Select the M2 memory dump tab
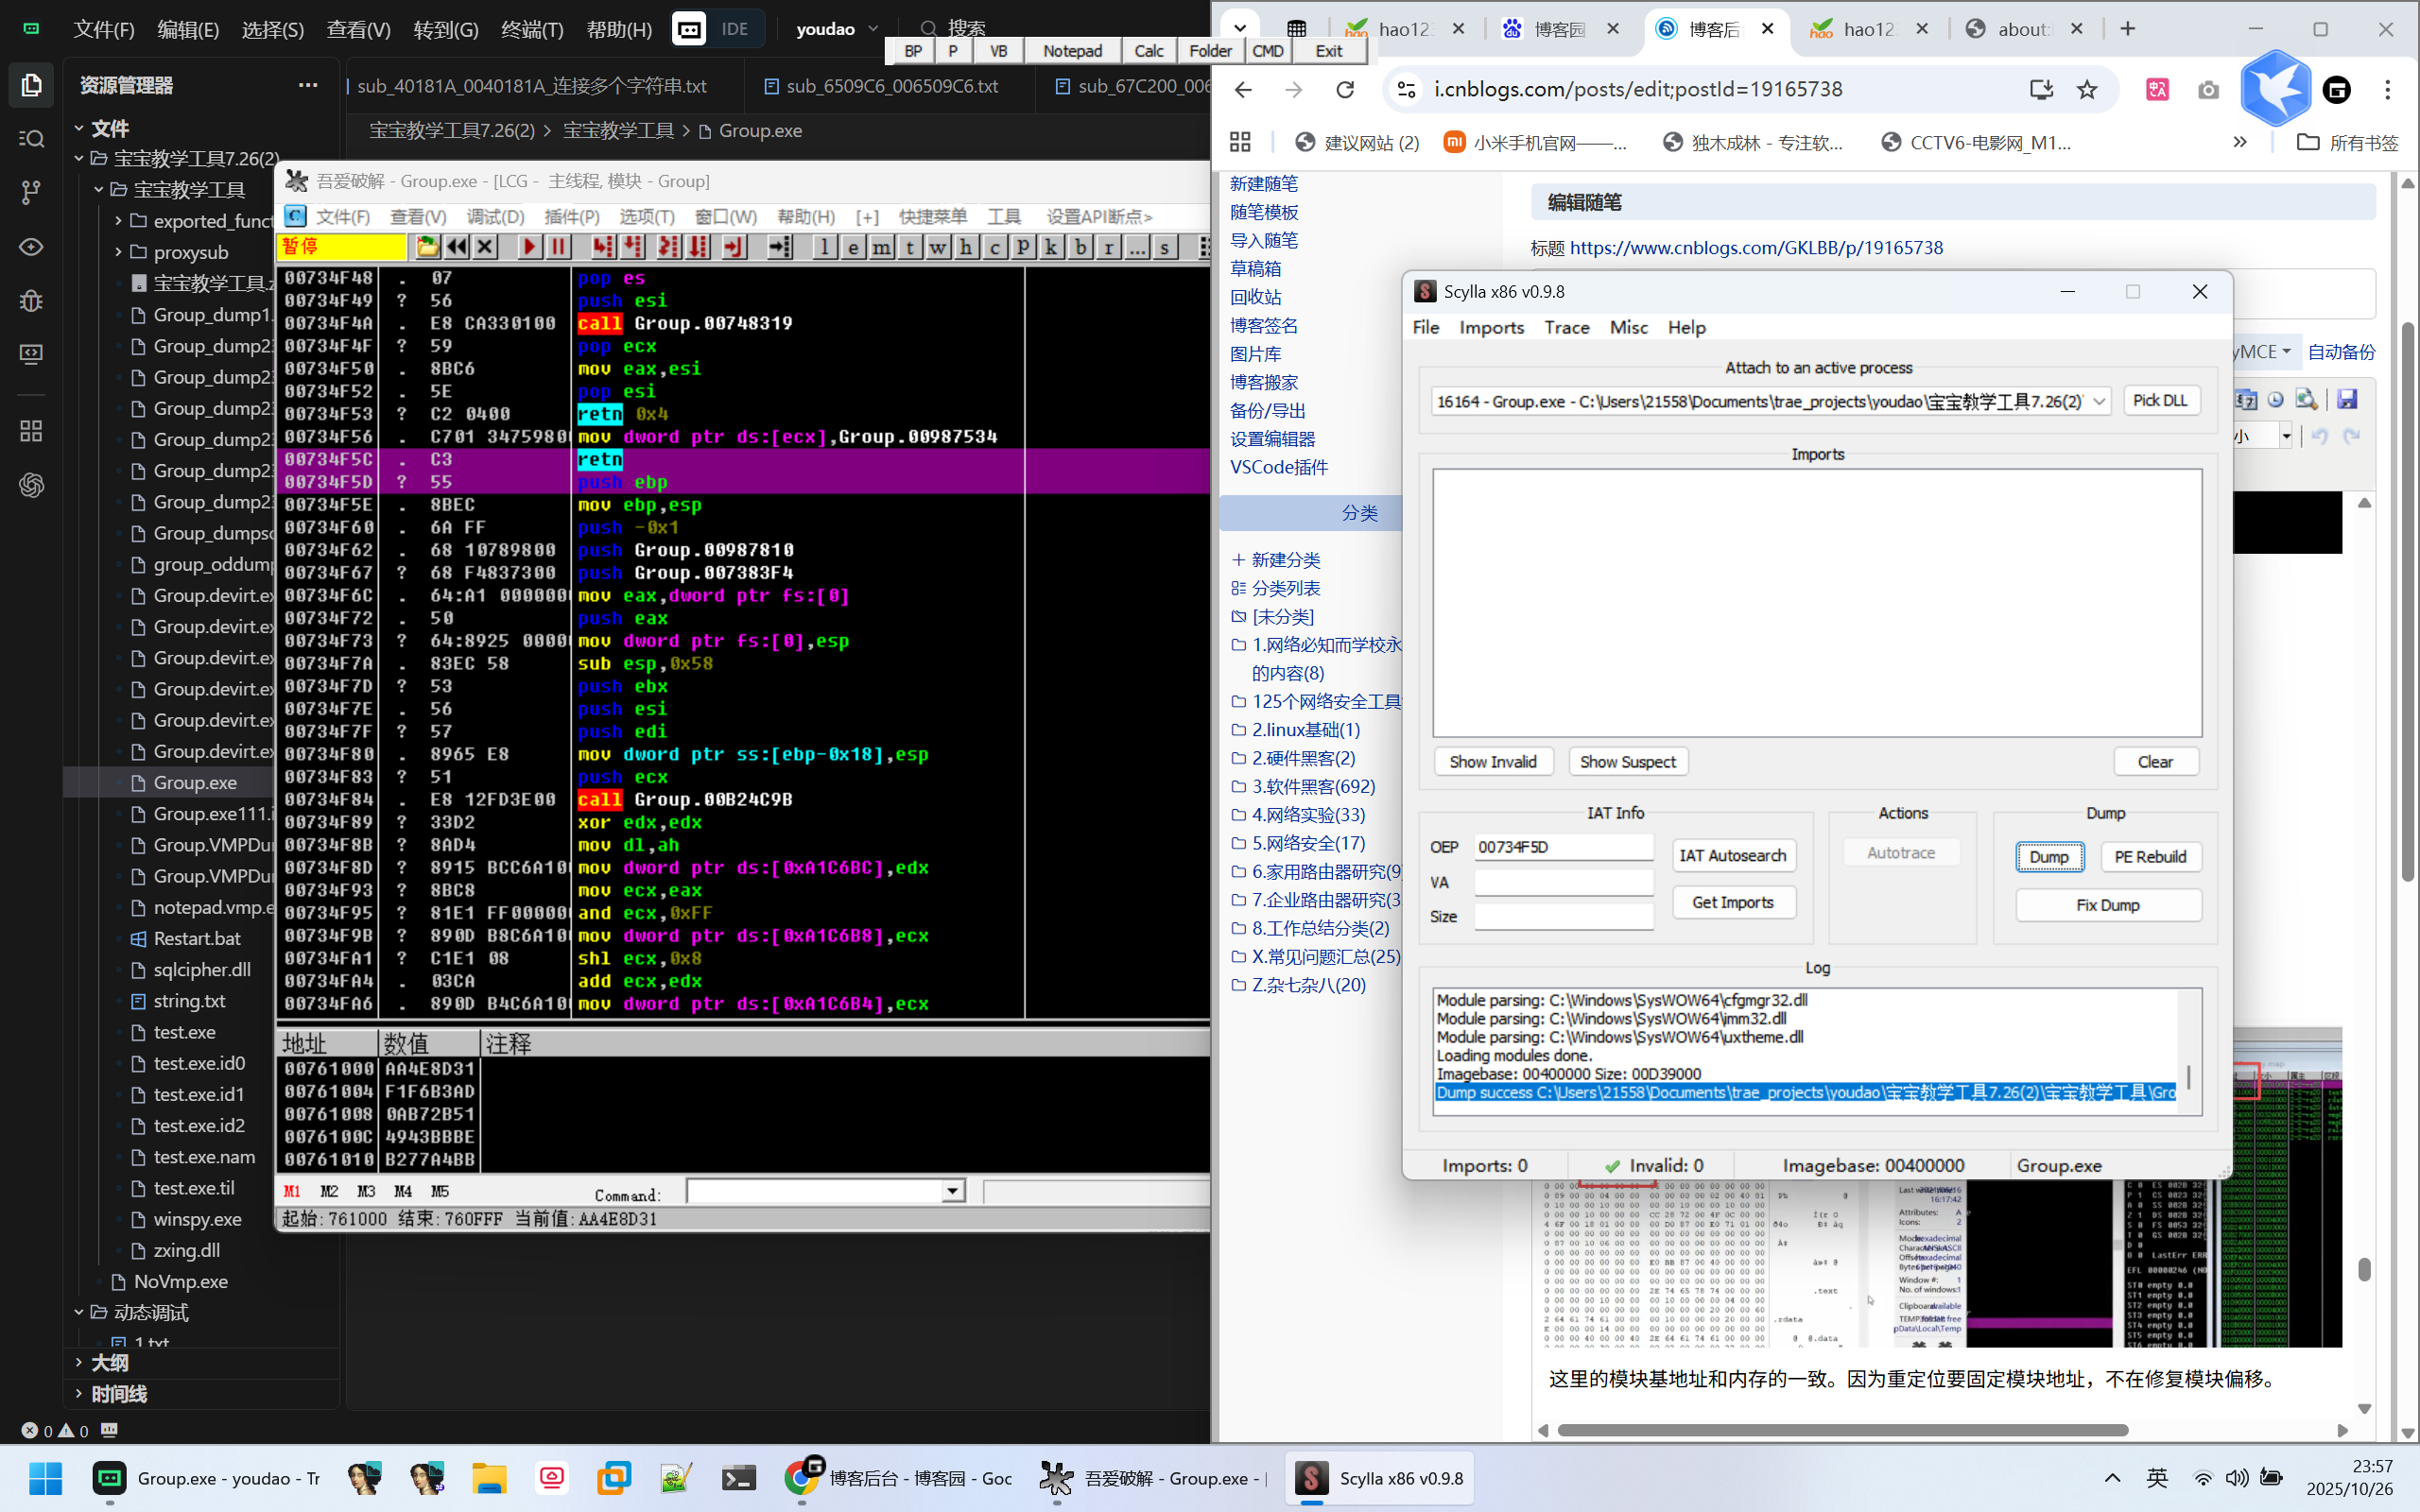The image size is (2420, 1512). tap(329, 1191)
